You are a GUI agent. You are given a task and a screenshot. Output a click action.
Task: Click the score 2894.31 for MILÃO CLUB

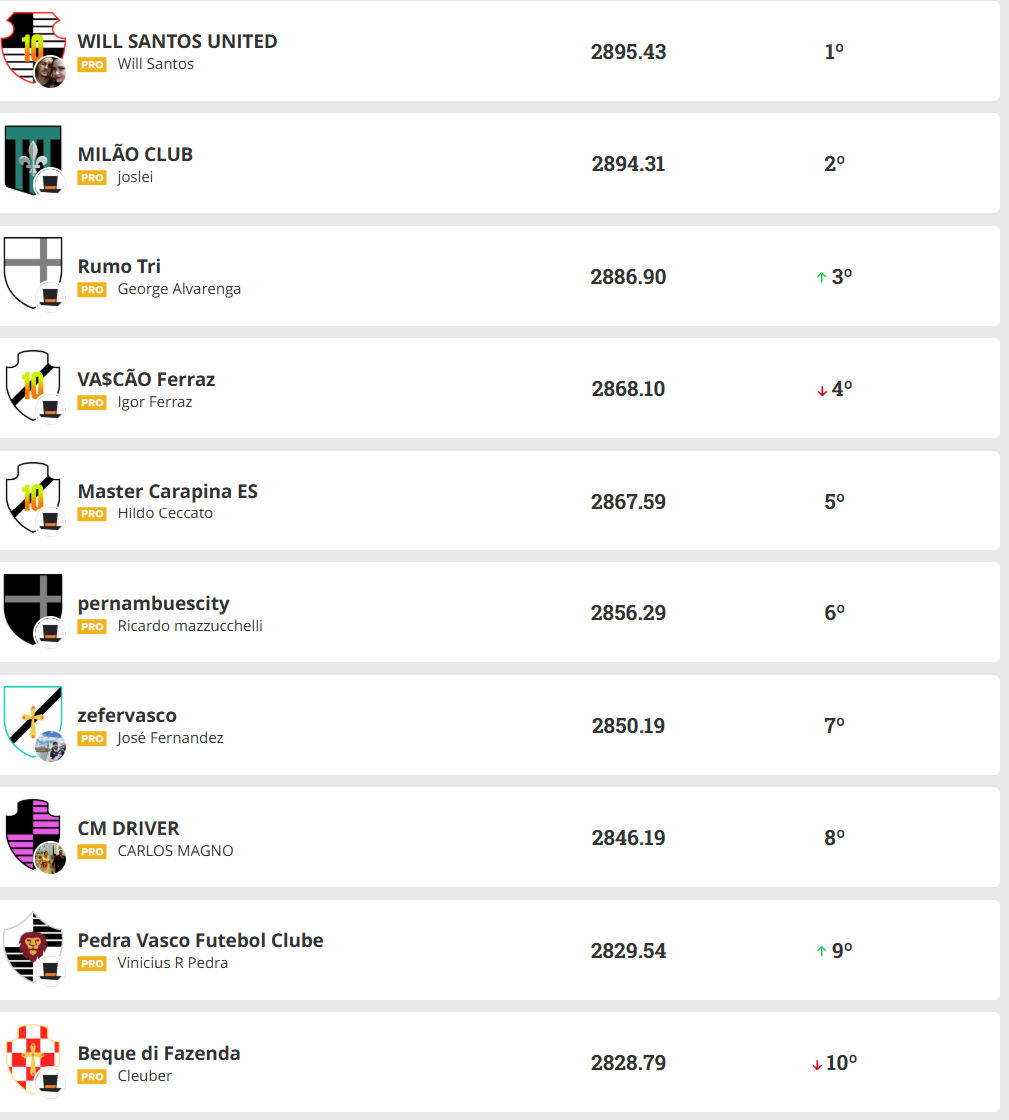[x=628, y=164]
